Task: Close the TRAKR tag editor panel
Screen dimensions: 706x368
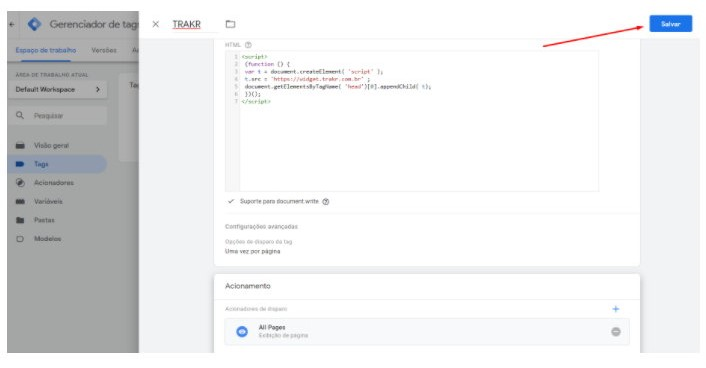Action: [156, 24]
